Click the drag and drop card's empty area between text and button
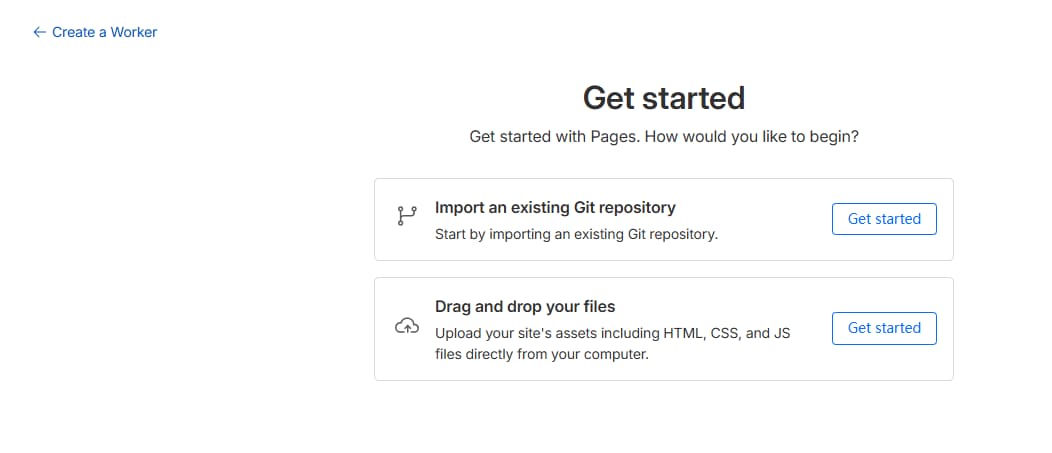The image size is (1052, 453). (x=812, y=328)
